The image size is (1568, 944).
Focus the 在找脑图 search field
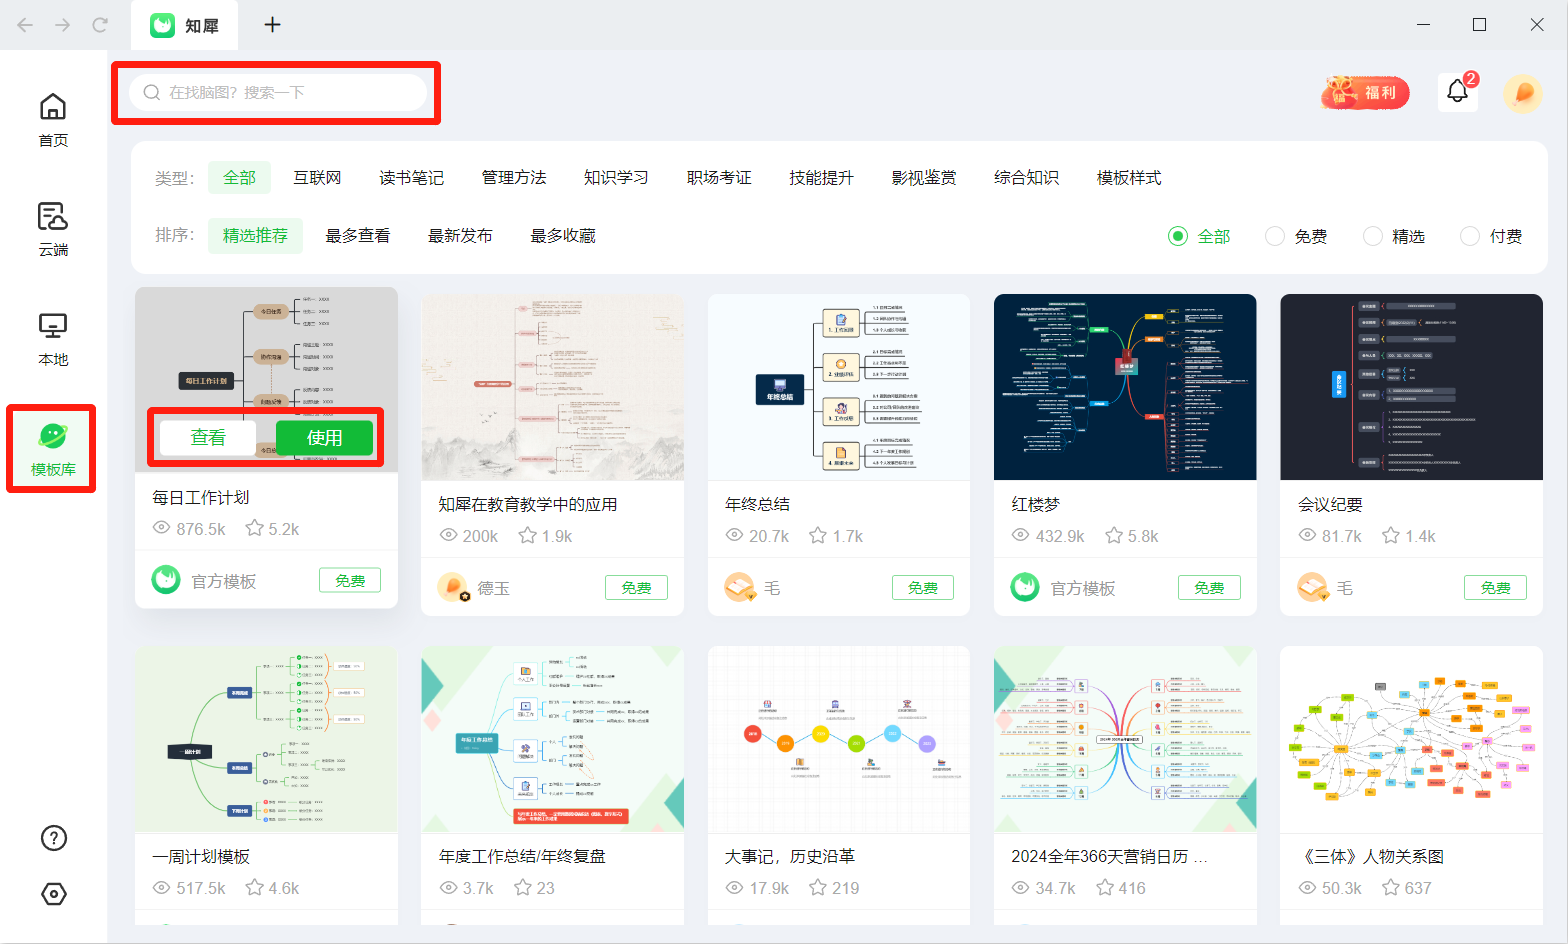coord(278,92)
